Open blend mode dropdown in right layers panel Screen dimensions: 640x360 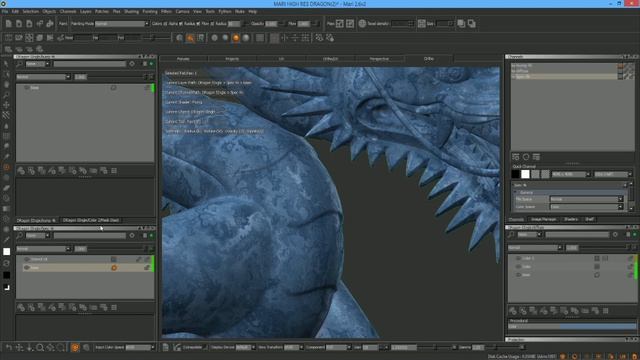[535, 248]
